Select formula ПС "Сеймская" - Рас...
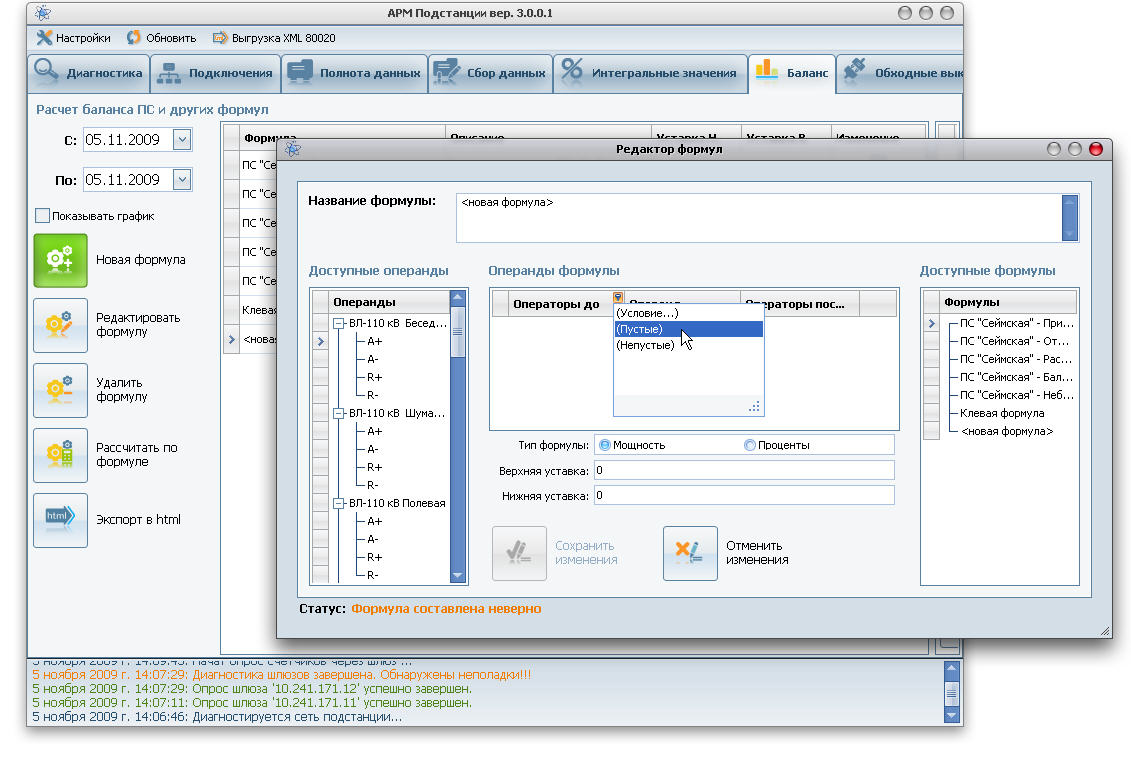Image resolution: width=1131 pixels, height=758 pixels. coord(1016,359)
